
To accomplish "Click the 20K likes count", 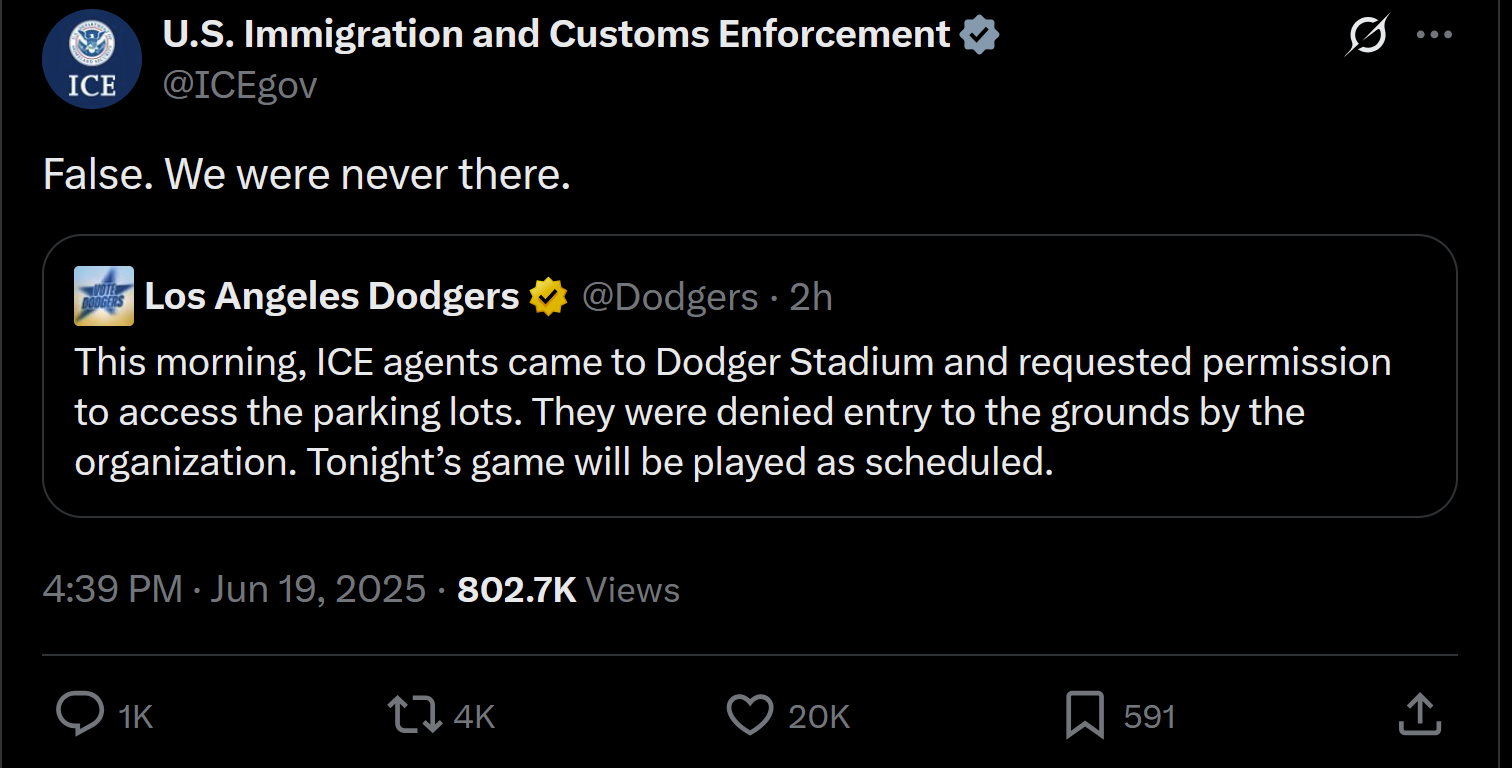I will [819, 716].
